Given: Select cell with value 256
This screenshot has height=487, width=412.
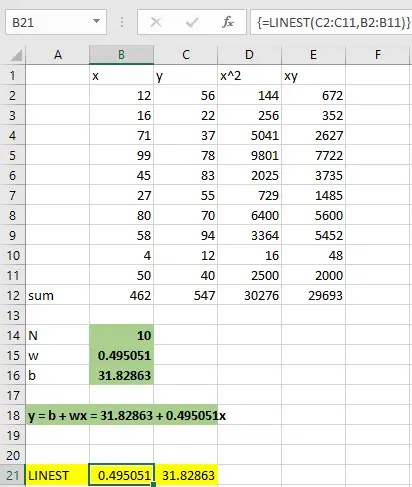Looking at the screenshot, I should (249, 115).
